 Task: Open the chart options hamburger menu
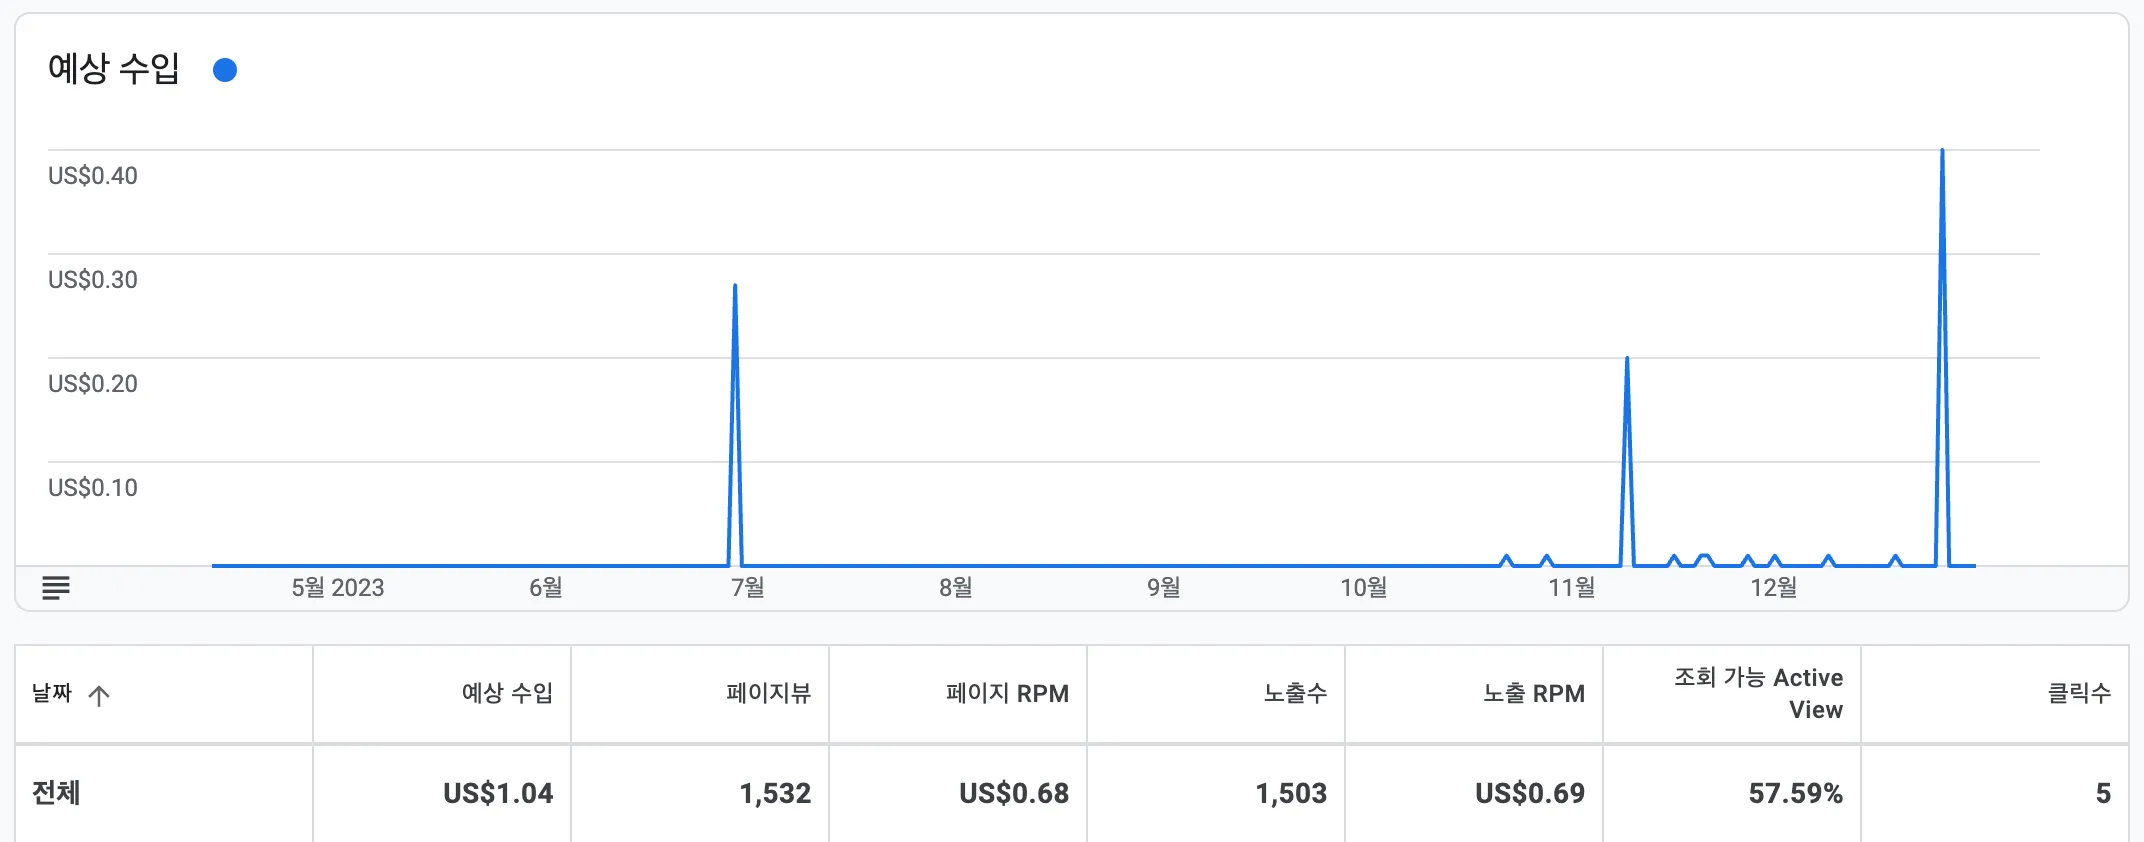click(55, 586)
